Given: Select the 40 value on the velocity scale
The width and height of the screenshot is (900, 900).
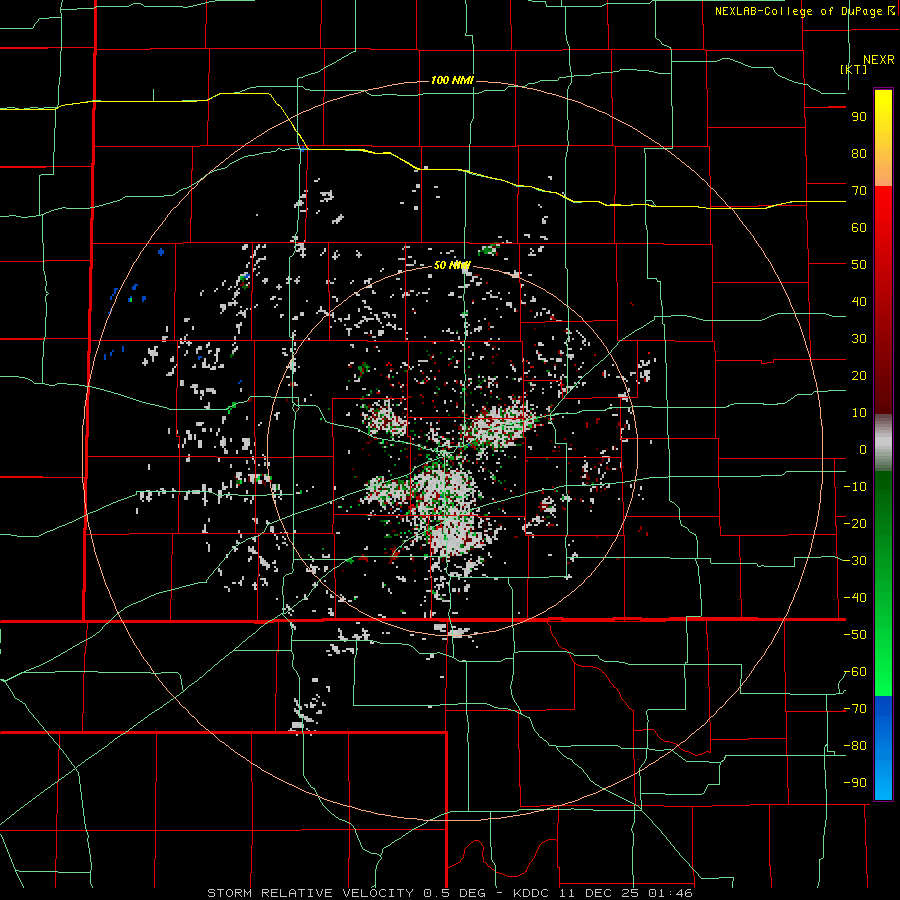Looking at the screenshot, I should click(859, 302).
